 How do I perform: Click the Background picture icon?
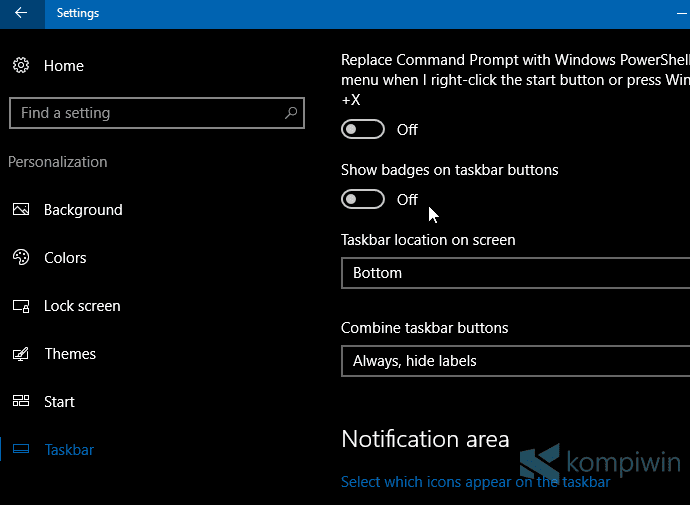(x=21, y=209)
